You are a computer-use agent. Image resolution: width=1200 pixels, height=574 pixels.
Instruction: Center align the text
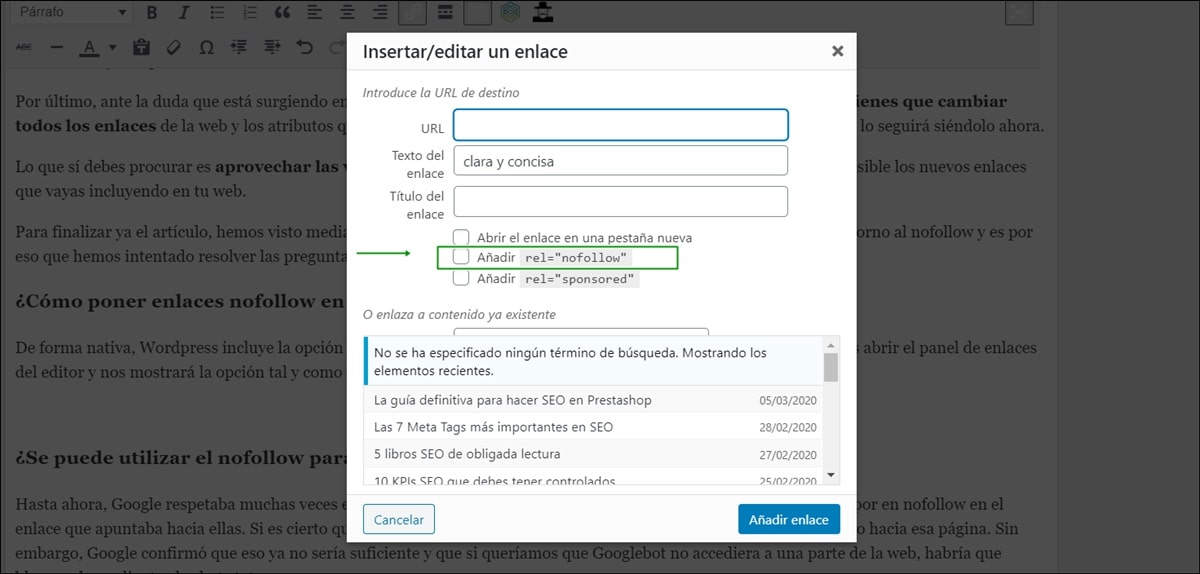tap(347, 13)
